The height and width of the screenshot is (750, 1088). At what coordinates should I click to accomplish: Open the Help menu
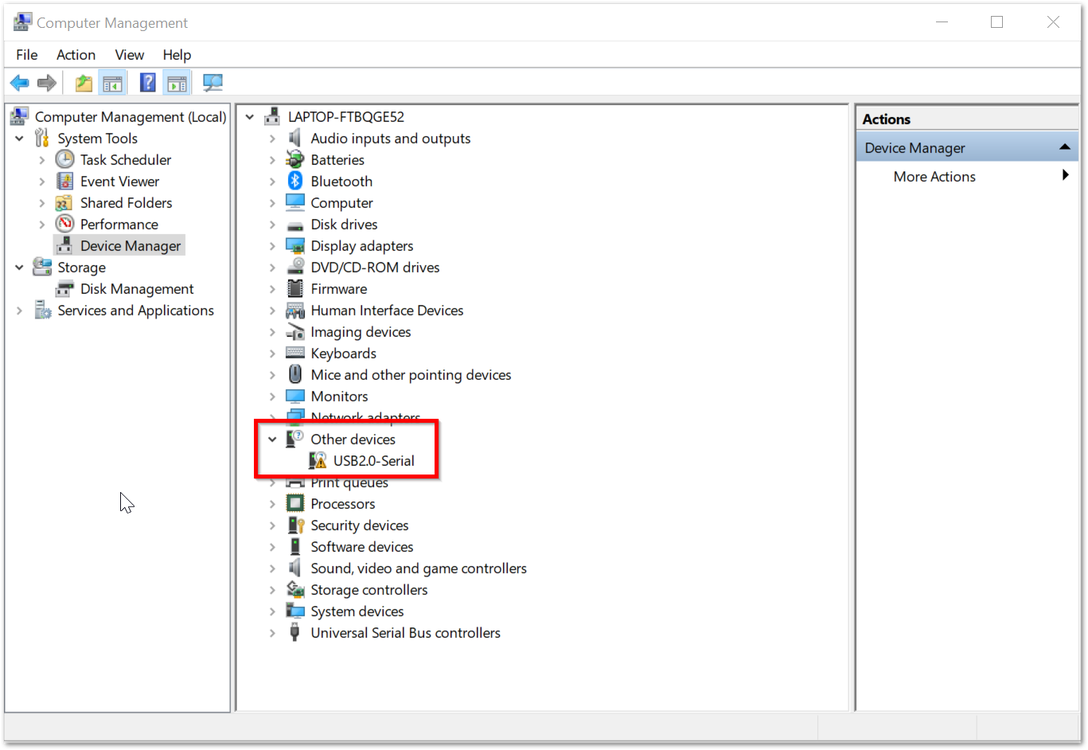[177, 55]
